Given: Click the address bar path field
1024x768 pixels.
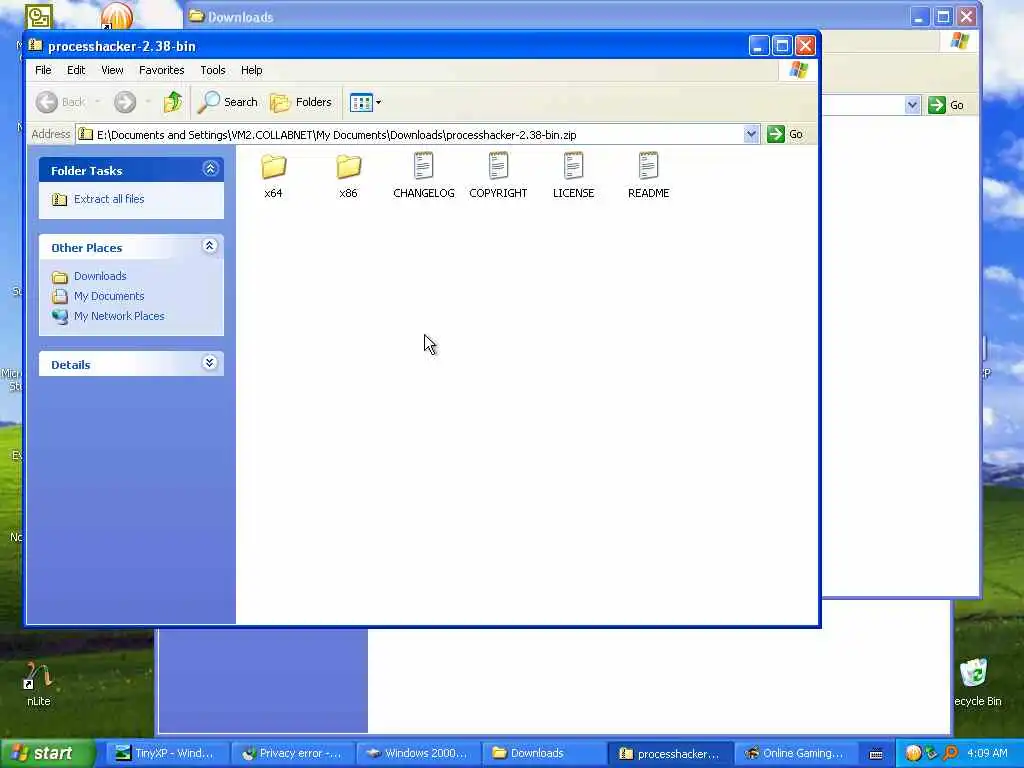Looking at the screenshot, I should tap(410, 135).
